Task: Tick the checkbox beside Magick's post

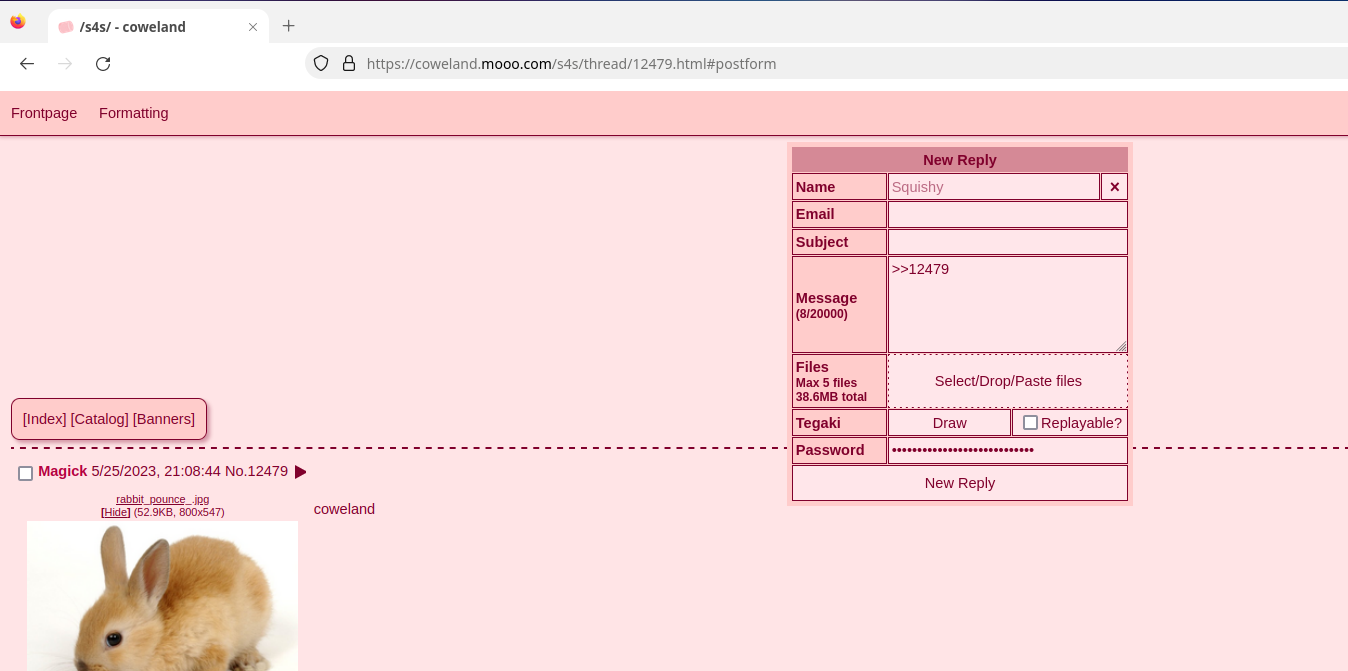Action: click(26, 473)
